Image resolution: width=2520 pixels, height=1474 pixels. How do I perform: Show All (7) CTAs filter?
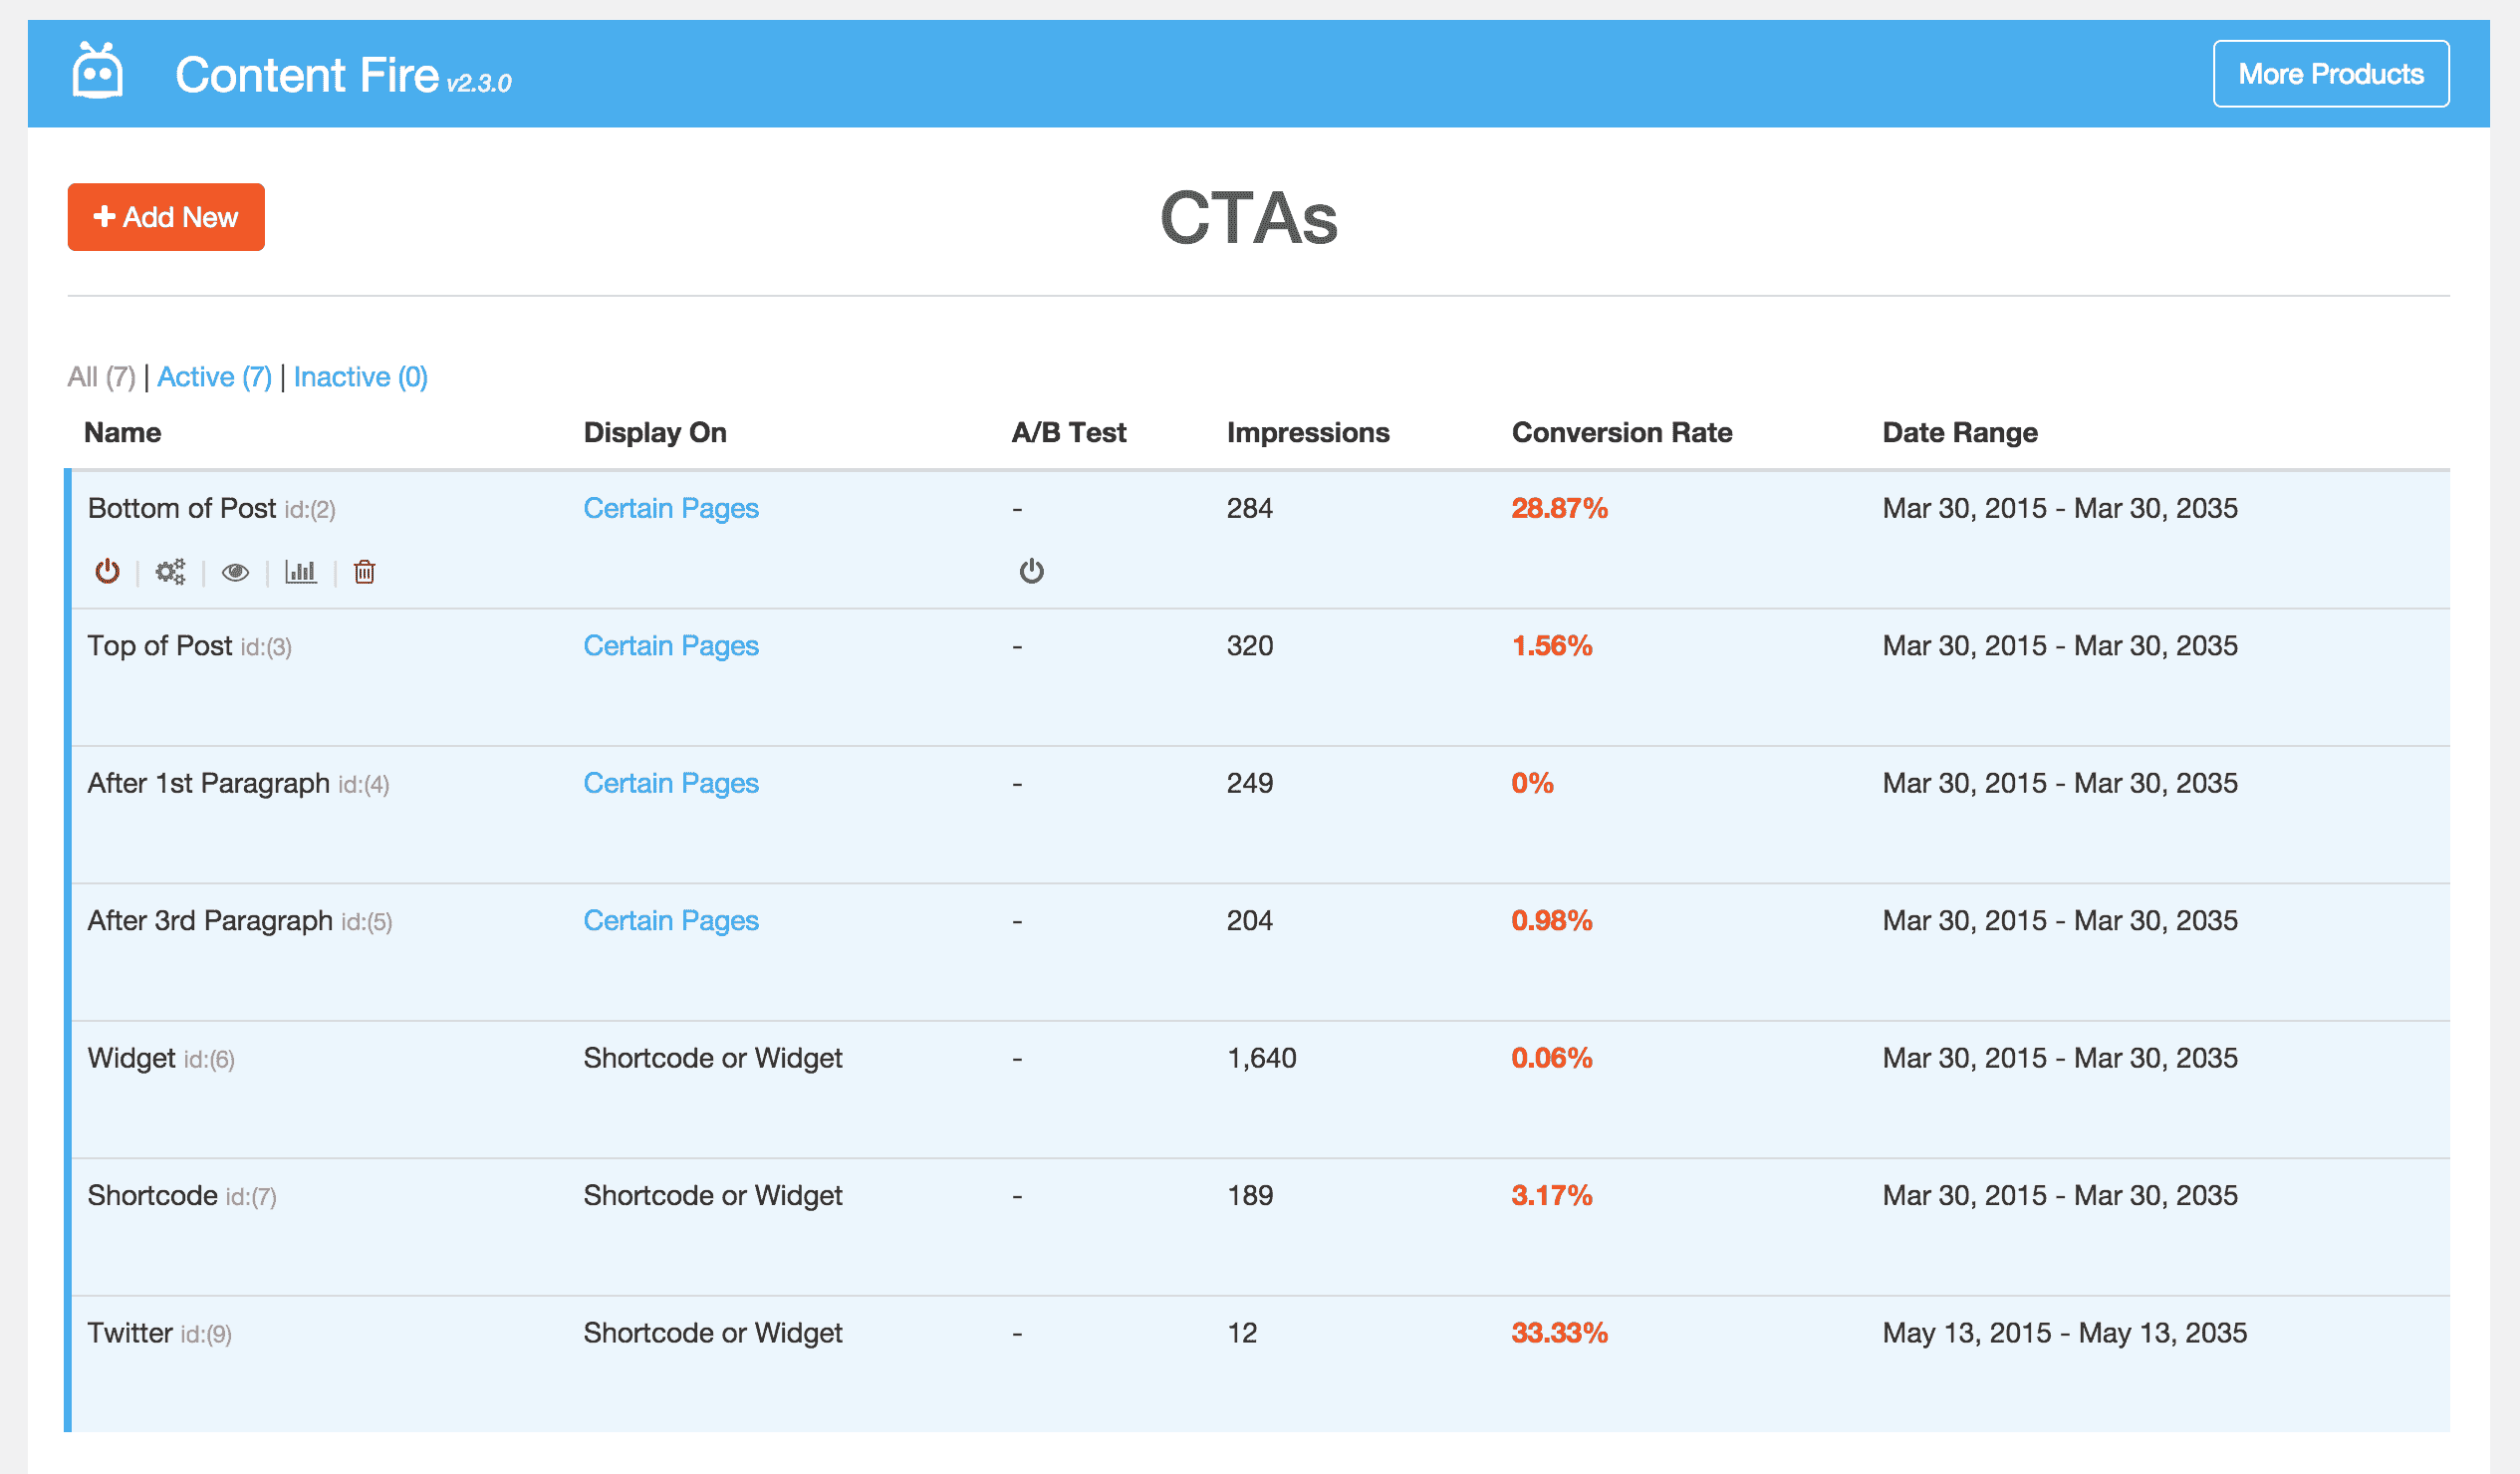click(x=101, y=377)
